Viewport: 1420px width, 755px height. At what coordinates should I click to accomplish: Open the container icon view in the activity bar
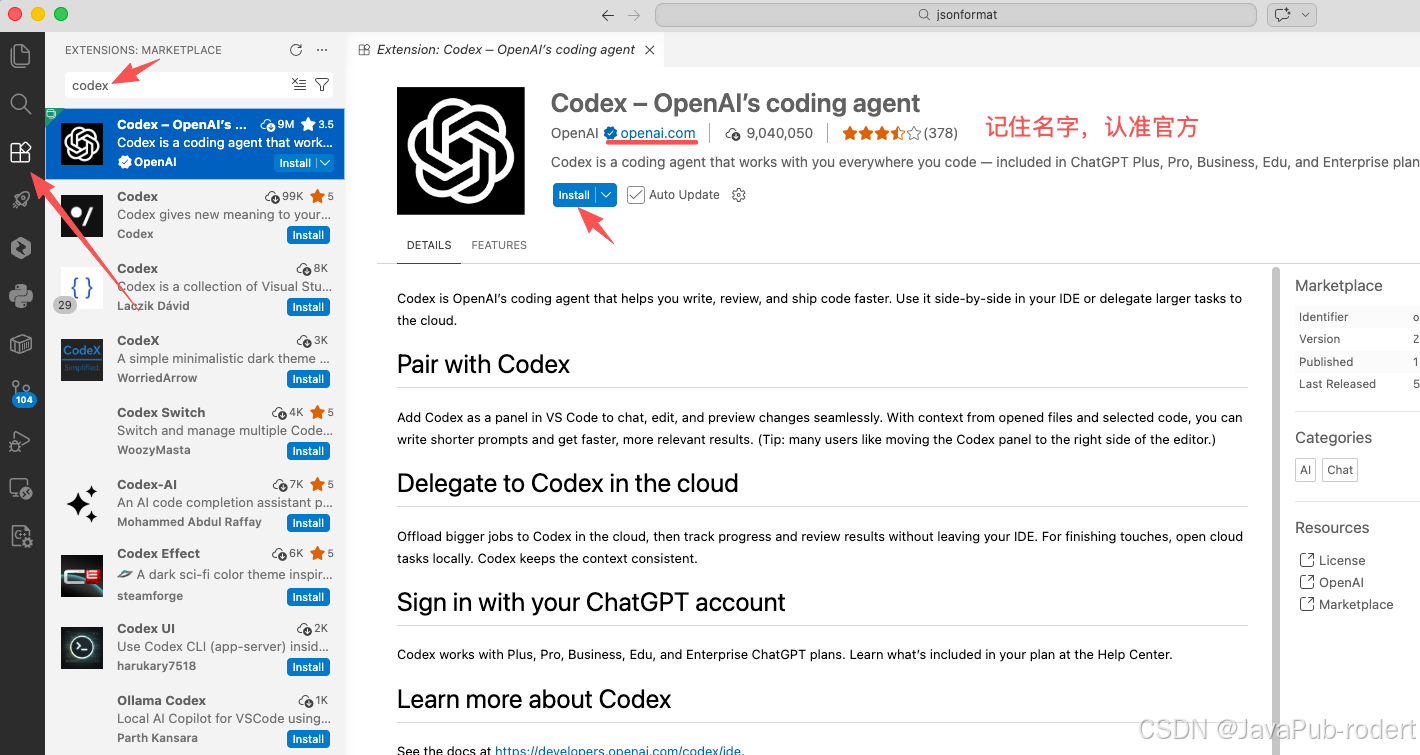click(20, 345)
